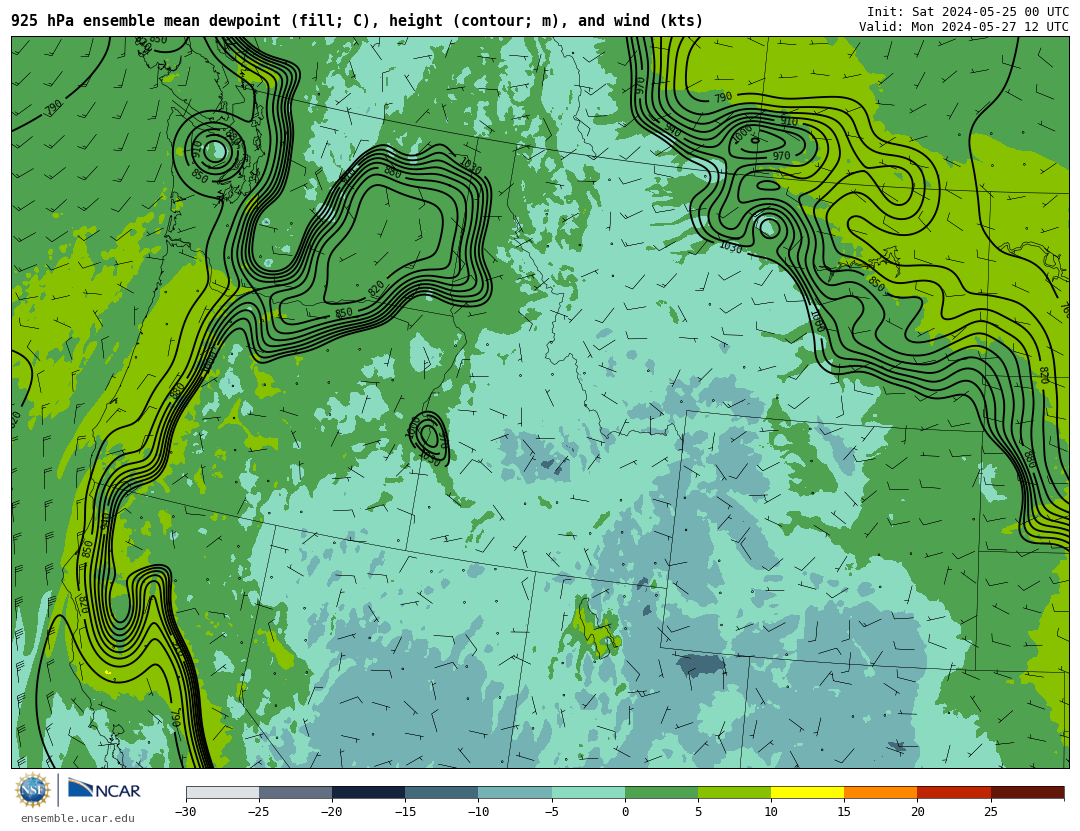
Task: Click the colorbar tick label '0'
Action: click(625, 812)
